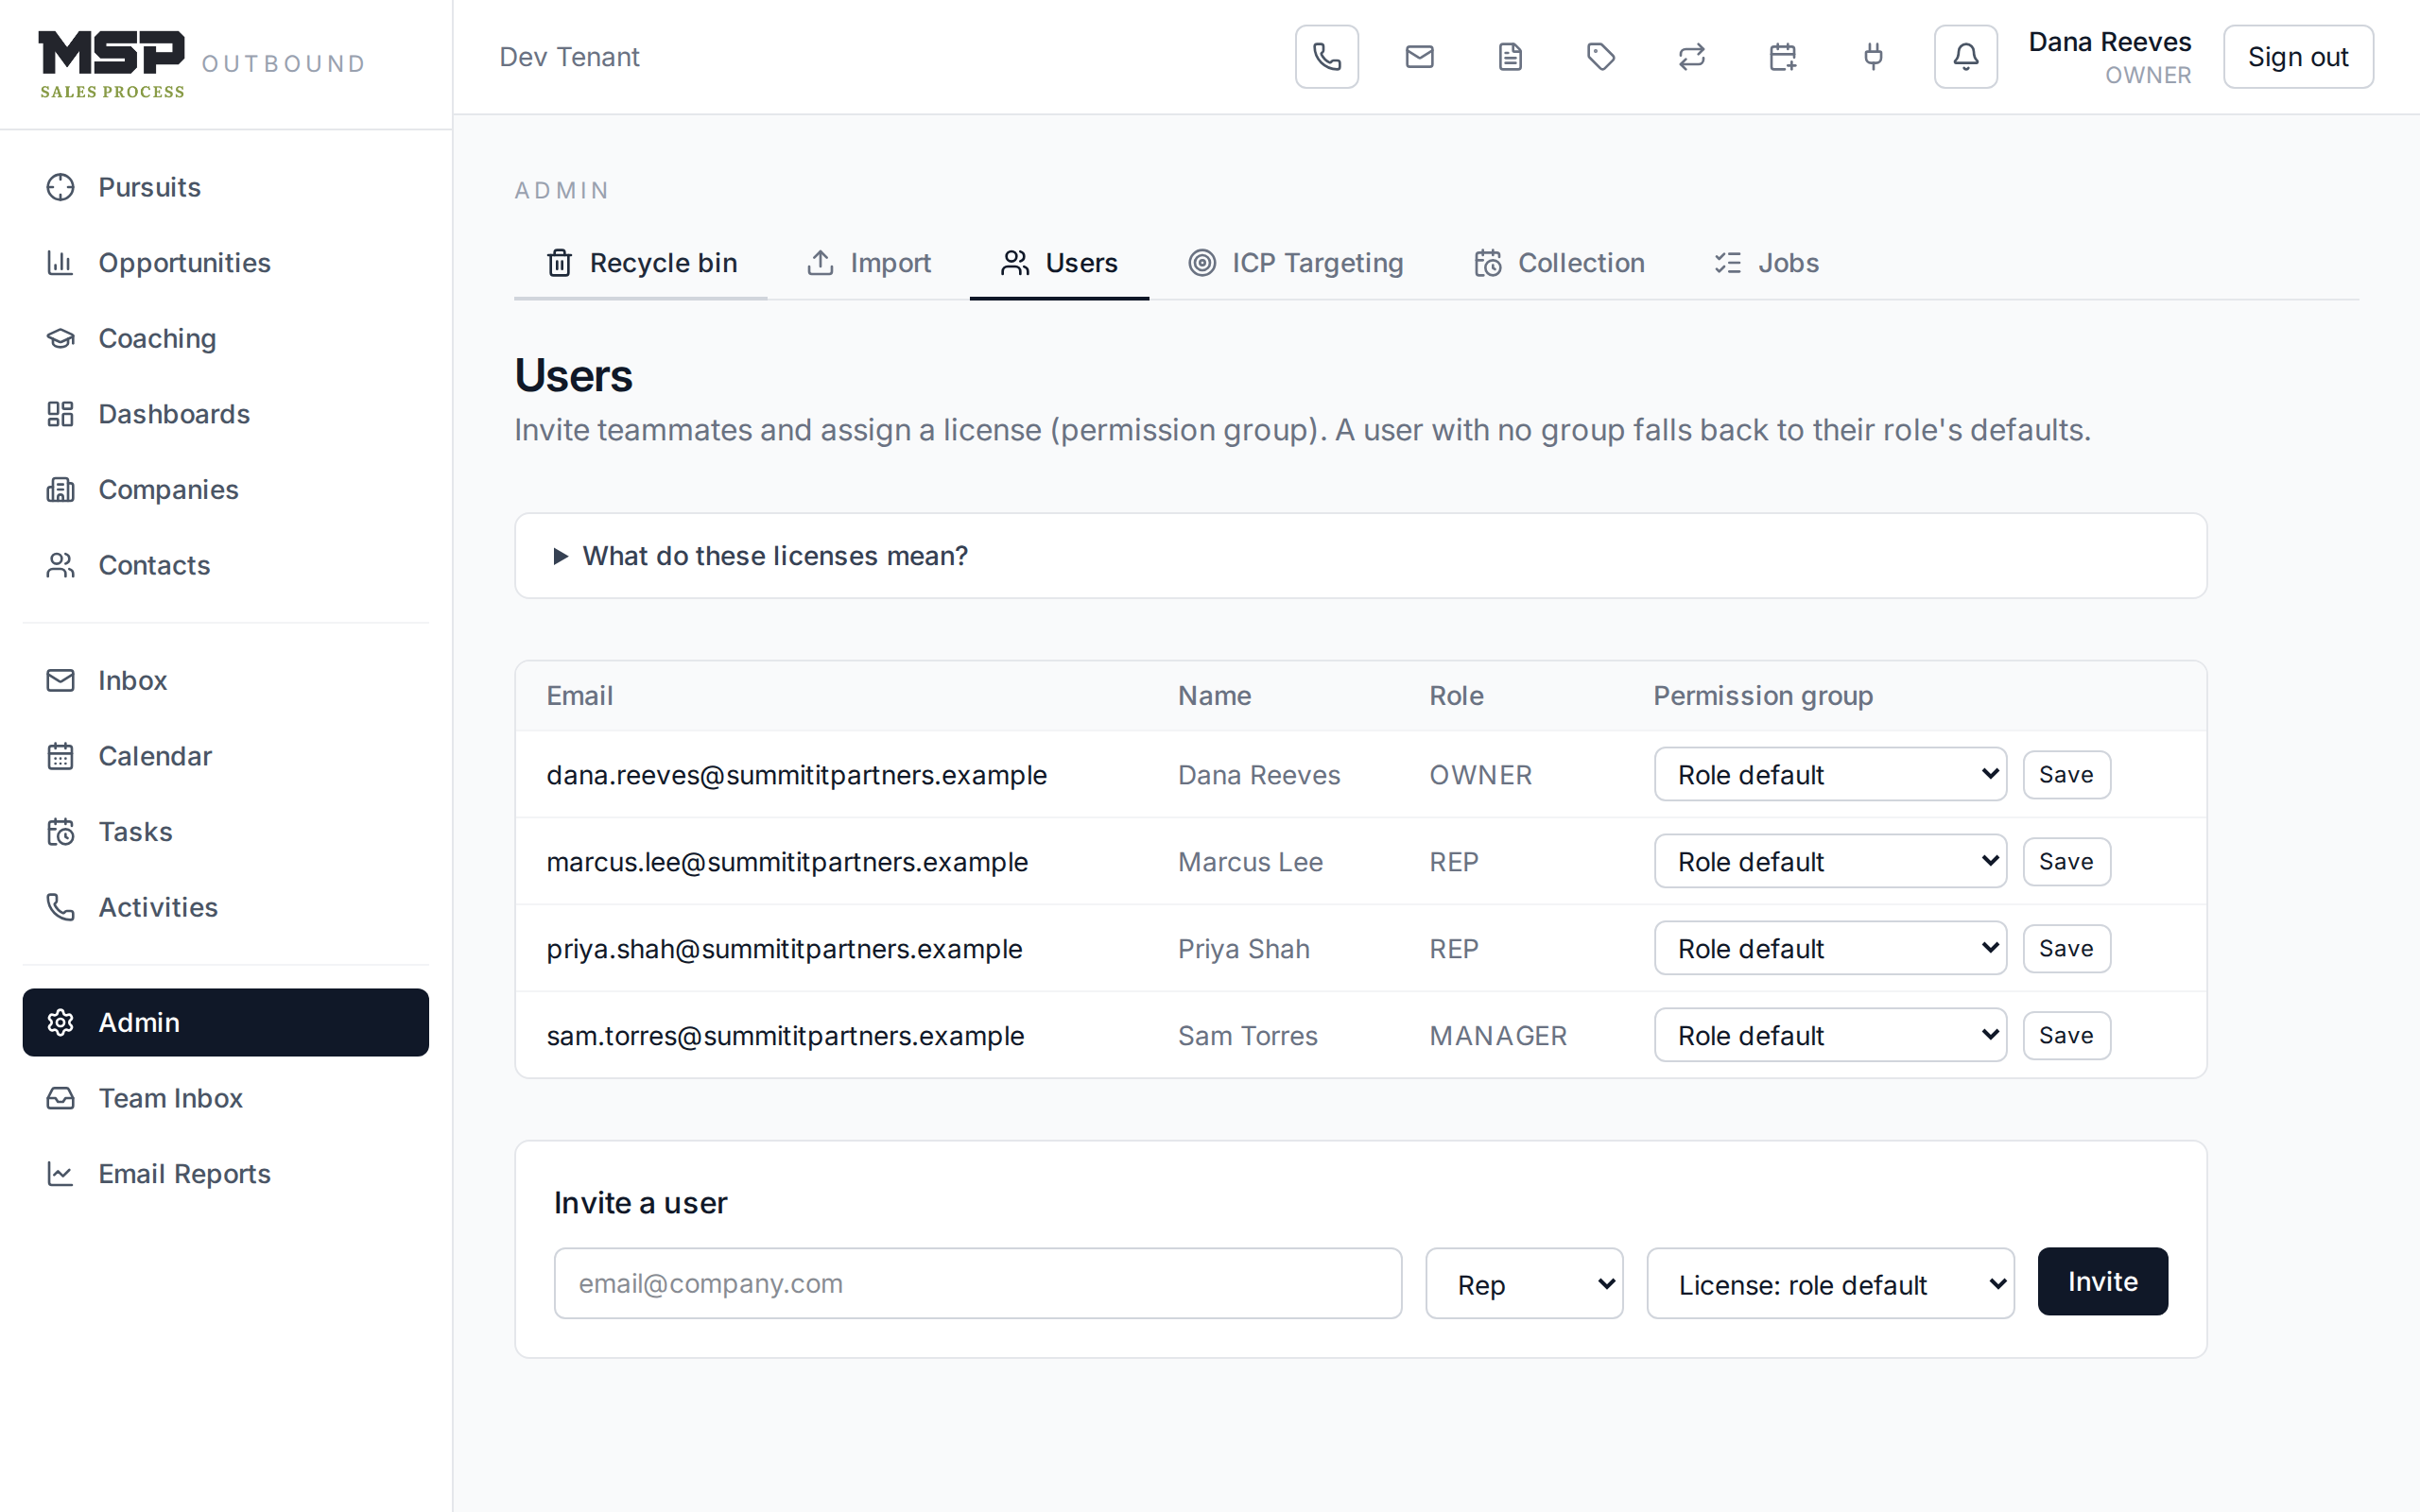Open Tasks in the sidebar
This screenshot has height=1512, width=2420.
[225, 832]
